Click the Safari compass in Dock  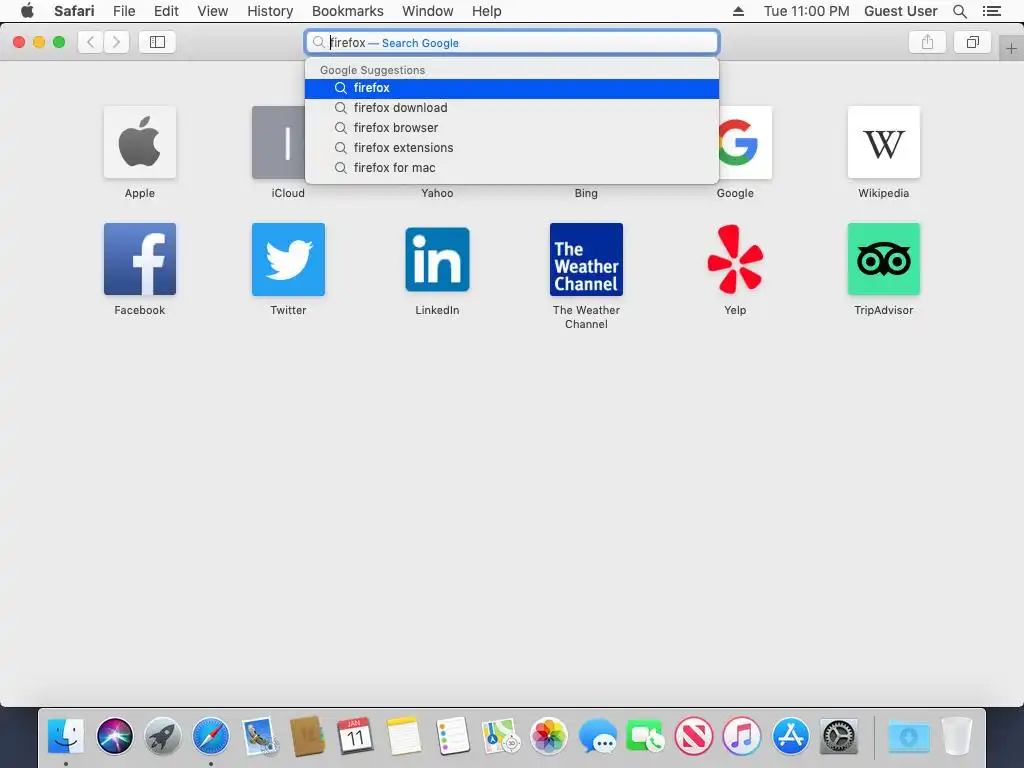click(x=211, y=735)
